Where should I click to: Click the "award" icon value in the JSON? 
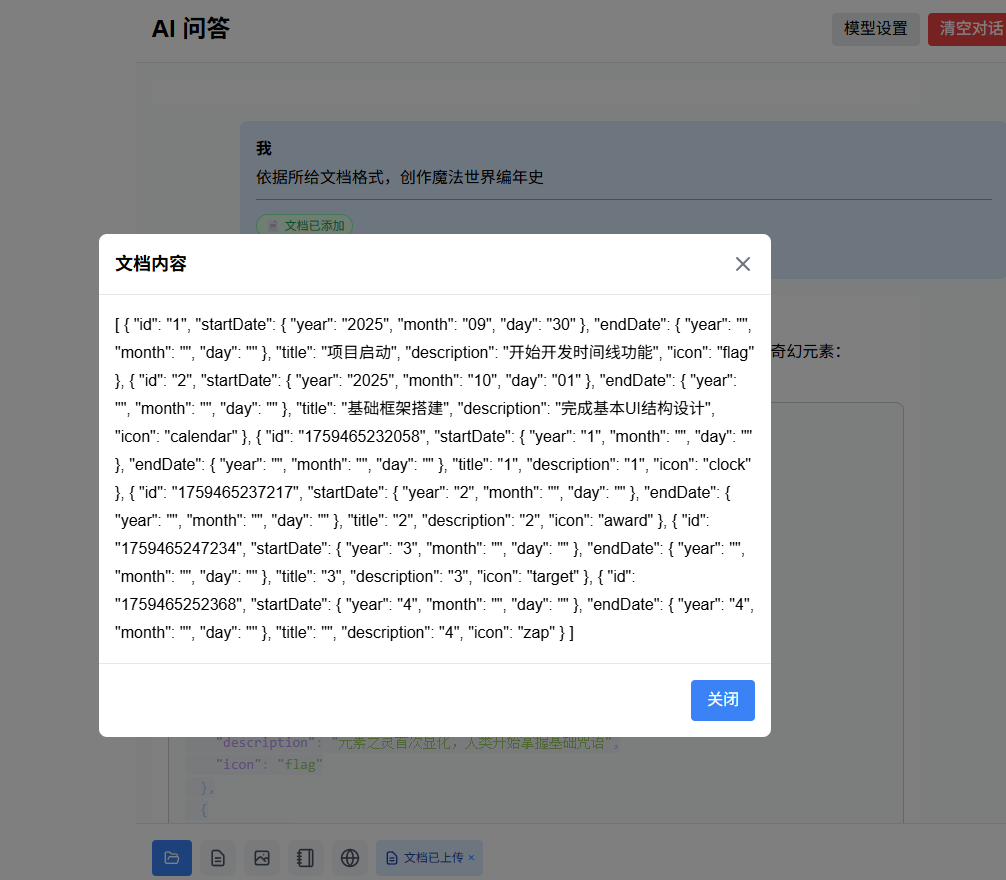(626, 521)
